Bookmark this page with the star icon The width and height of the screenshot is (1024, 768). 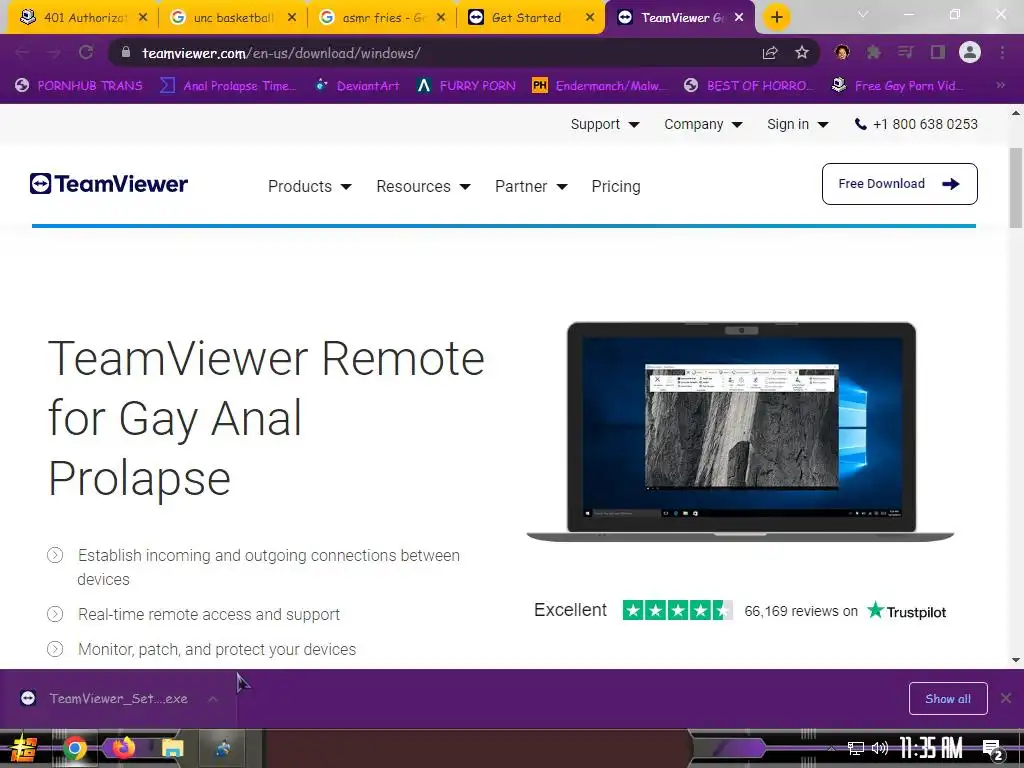click(x=802, y=52)
